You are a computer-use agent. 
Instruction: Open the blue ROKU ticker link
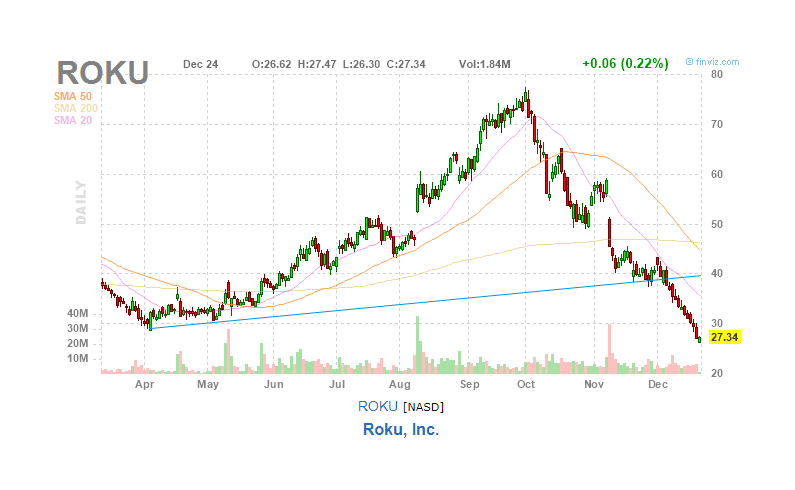(x=378, y=406)
